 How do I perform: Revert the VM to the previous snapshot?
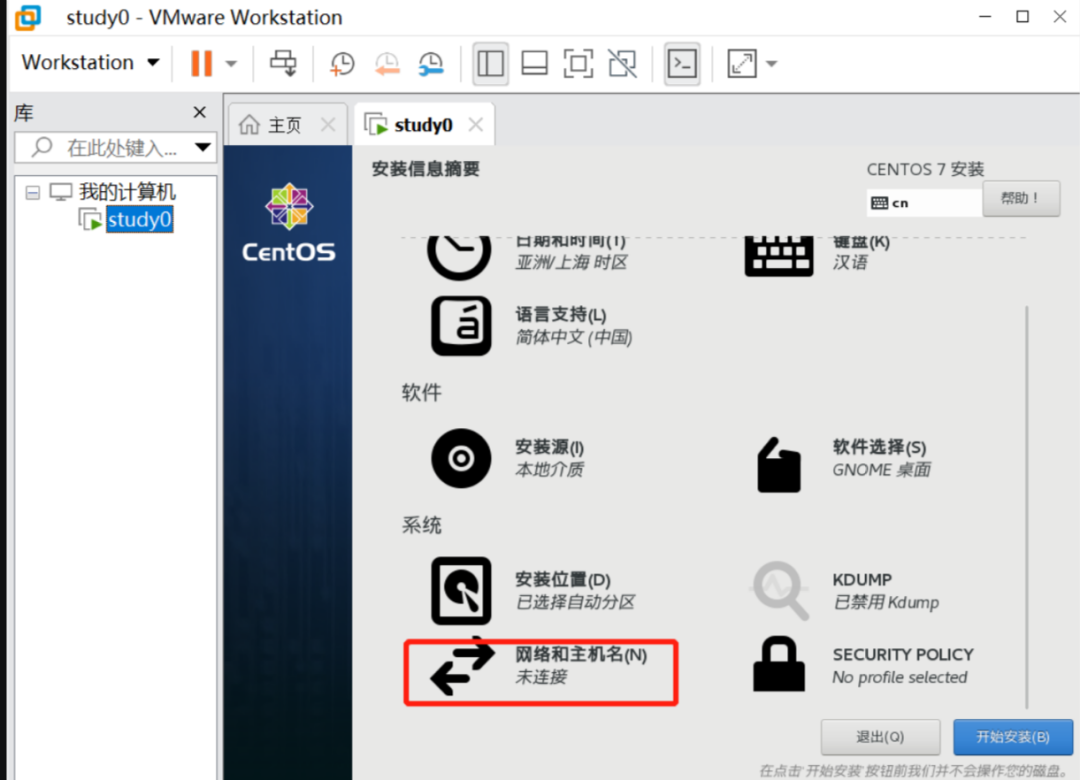[x=387, y=63]
